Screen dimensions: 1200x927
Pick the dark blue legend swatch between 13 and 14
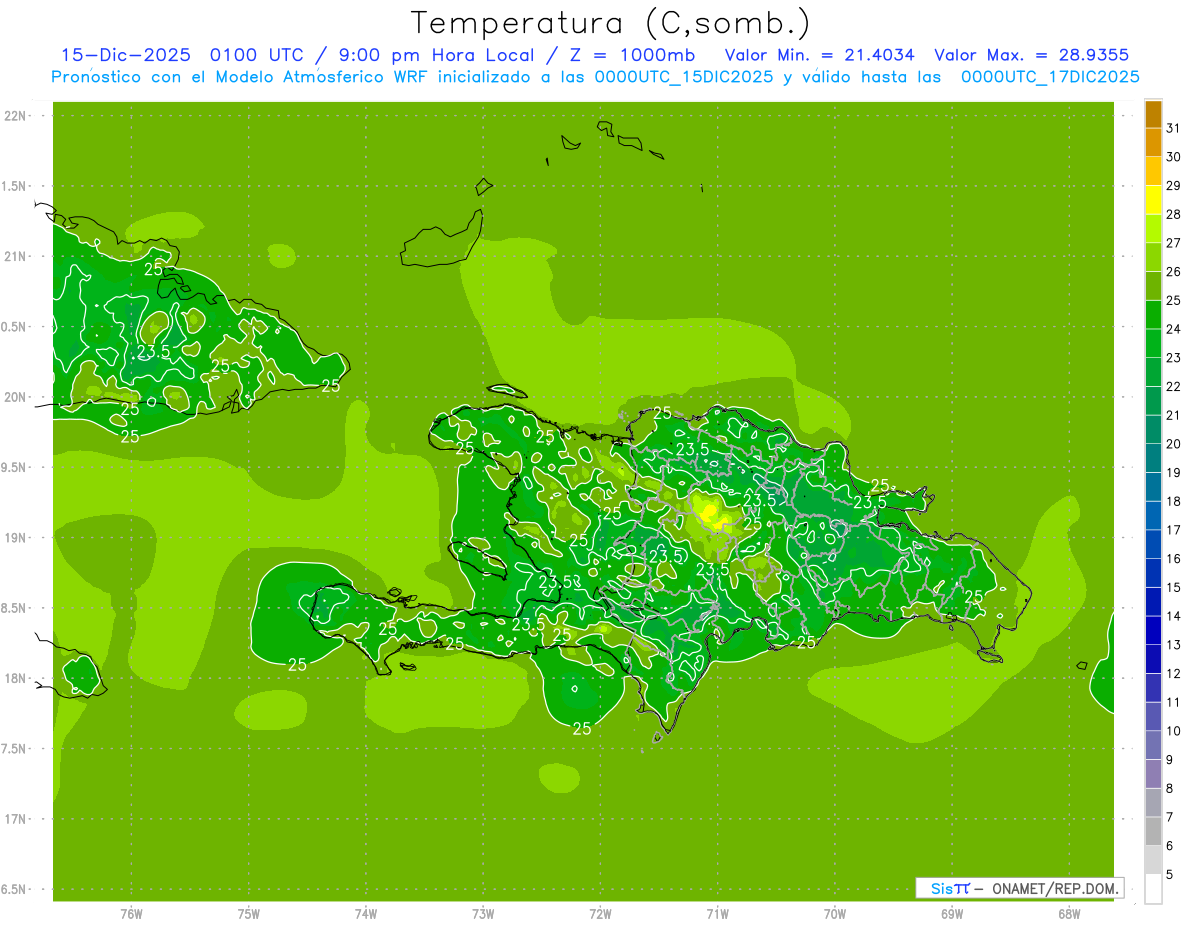pos(1153,630)
